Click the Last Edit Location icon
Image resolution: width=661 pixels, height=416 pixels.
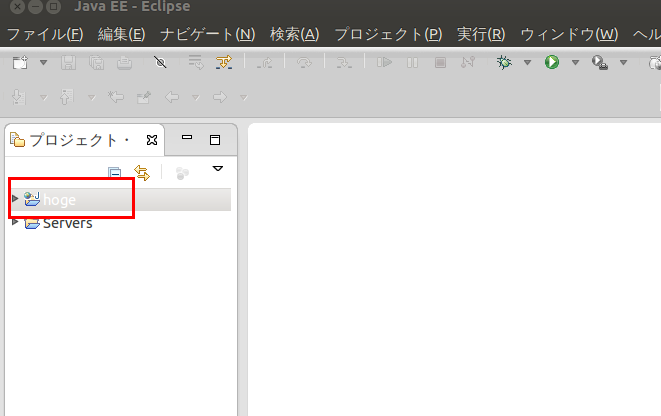(116, 97)
